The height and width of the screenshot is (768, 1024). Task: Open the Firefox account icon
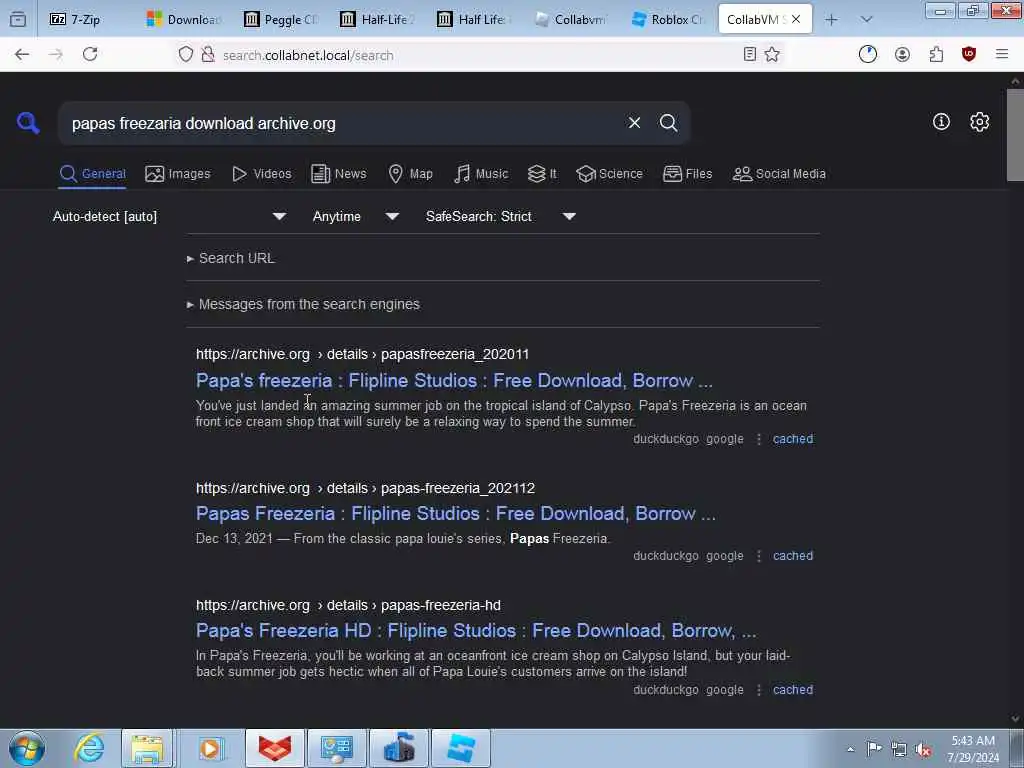[x=902, y=55]
